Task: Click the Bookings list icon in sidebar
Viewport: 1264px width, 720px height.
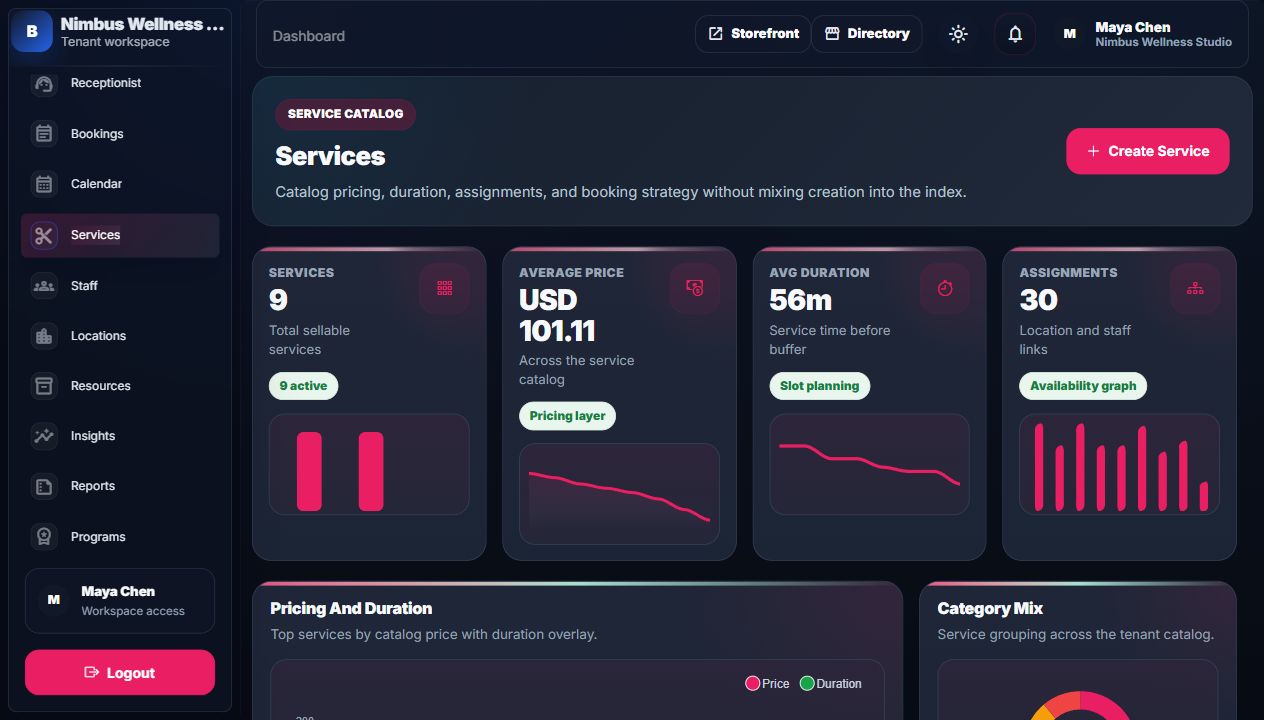Action: click(43, 134)
